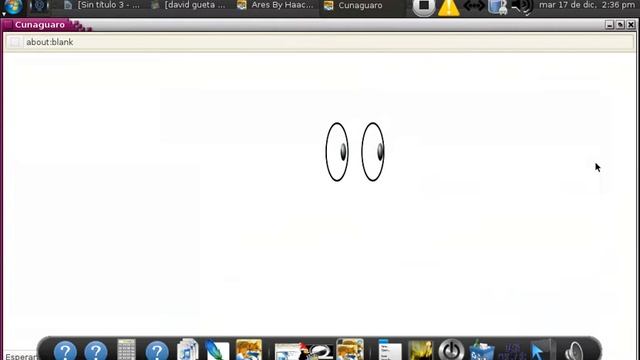
Task: Open the highlighted Cunaguaro browser dock icon
Action: (350, 349)
